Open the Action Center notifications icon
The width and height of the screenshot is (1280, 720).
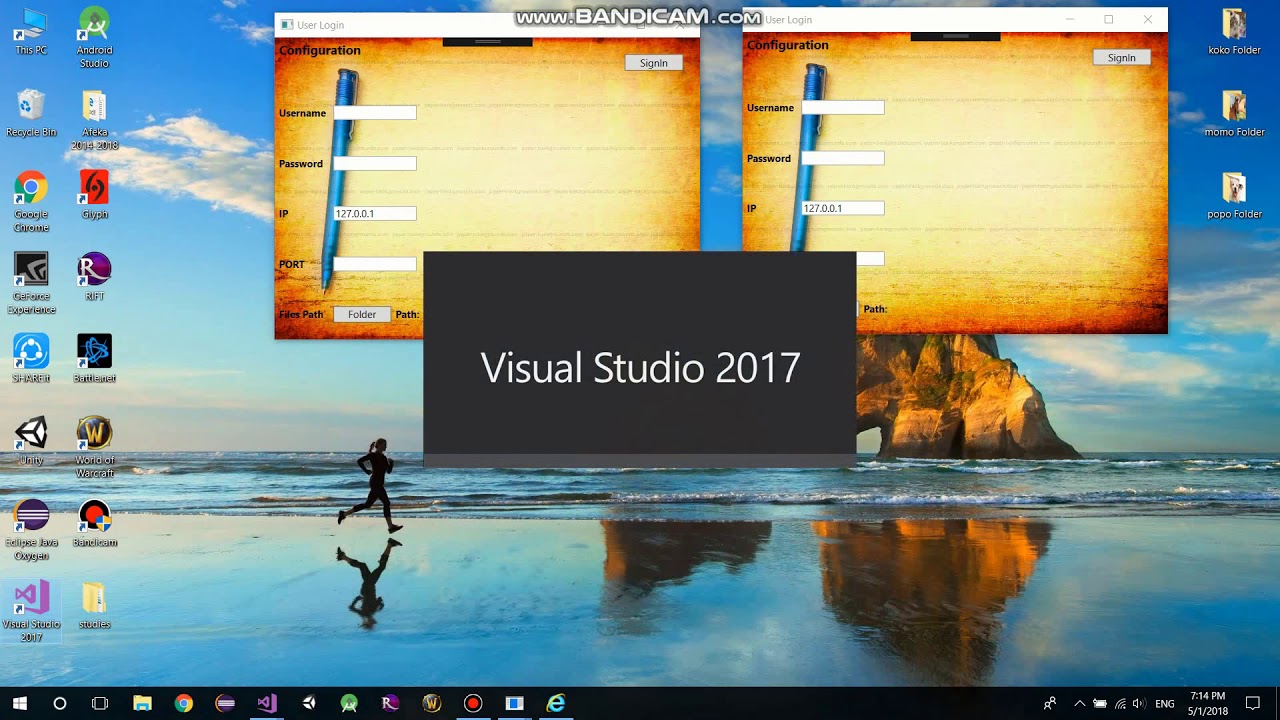[1253, 703]
